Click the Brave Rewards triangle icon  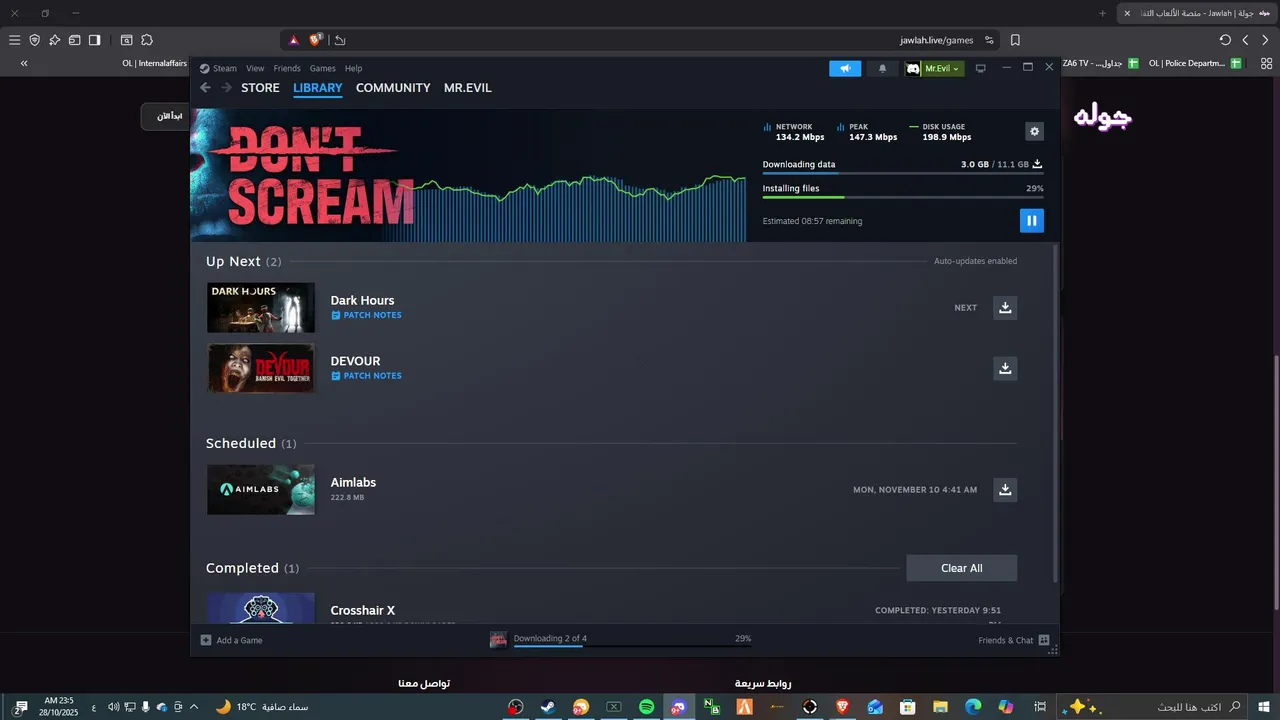(x=294, y=40)
